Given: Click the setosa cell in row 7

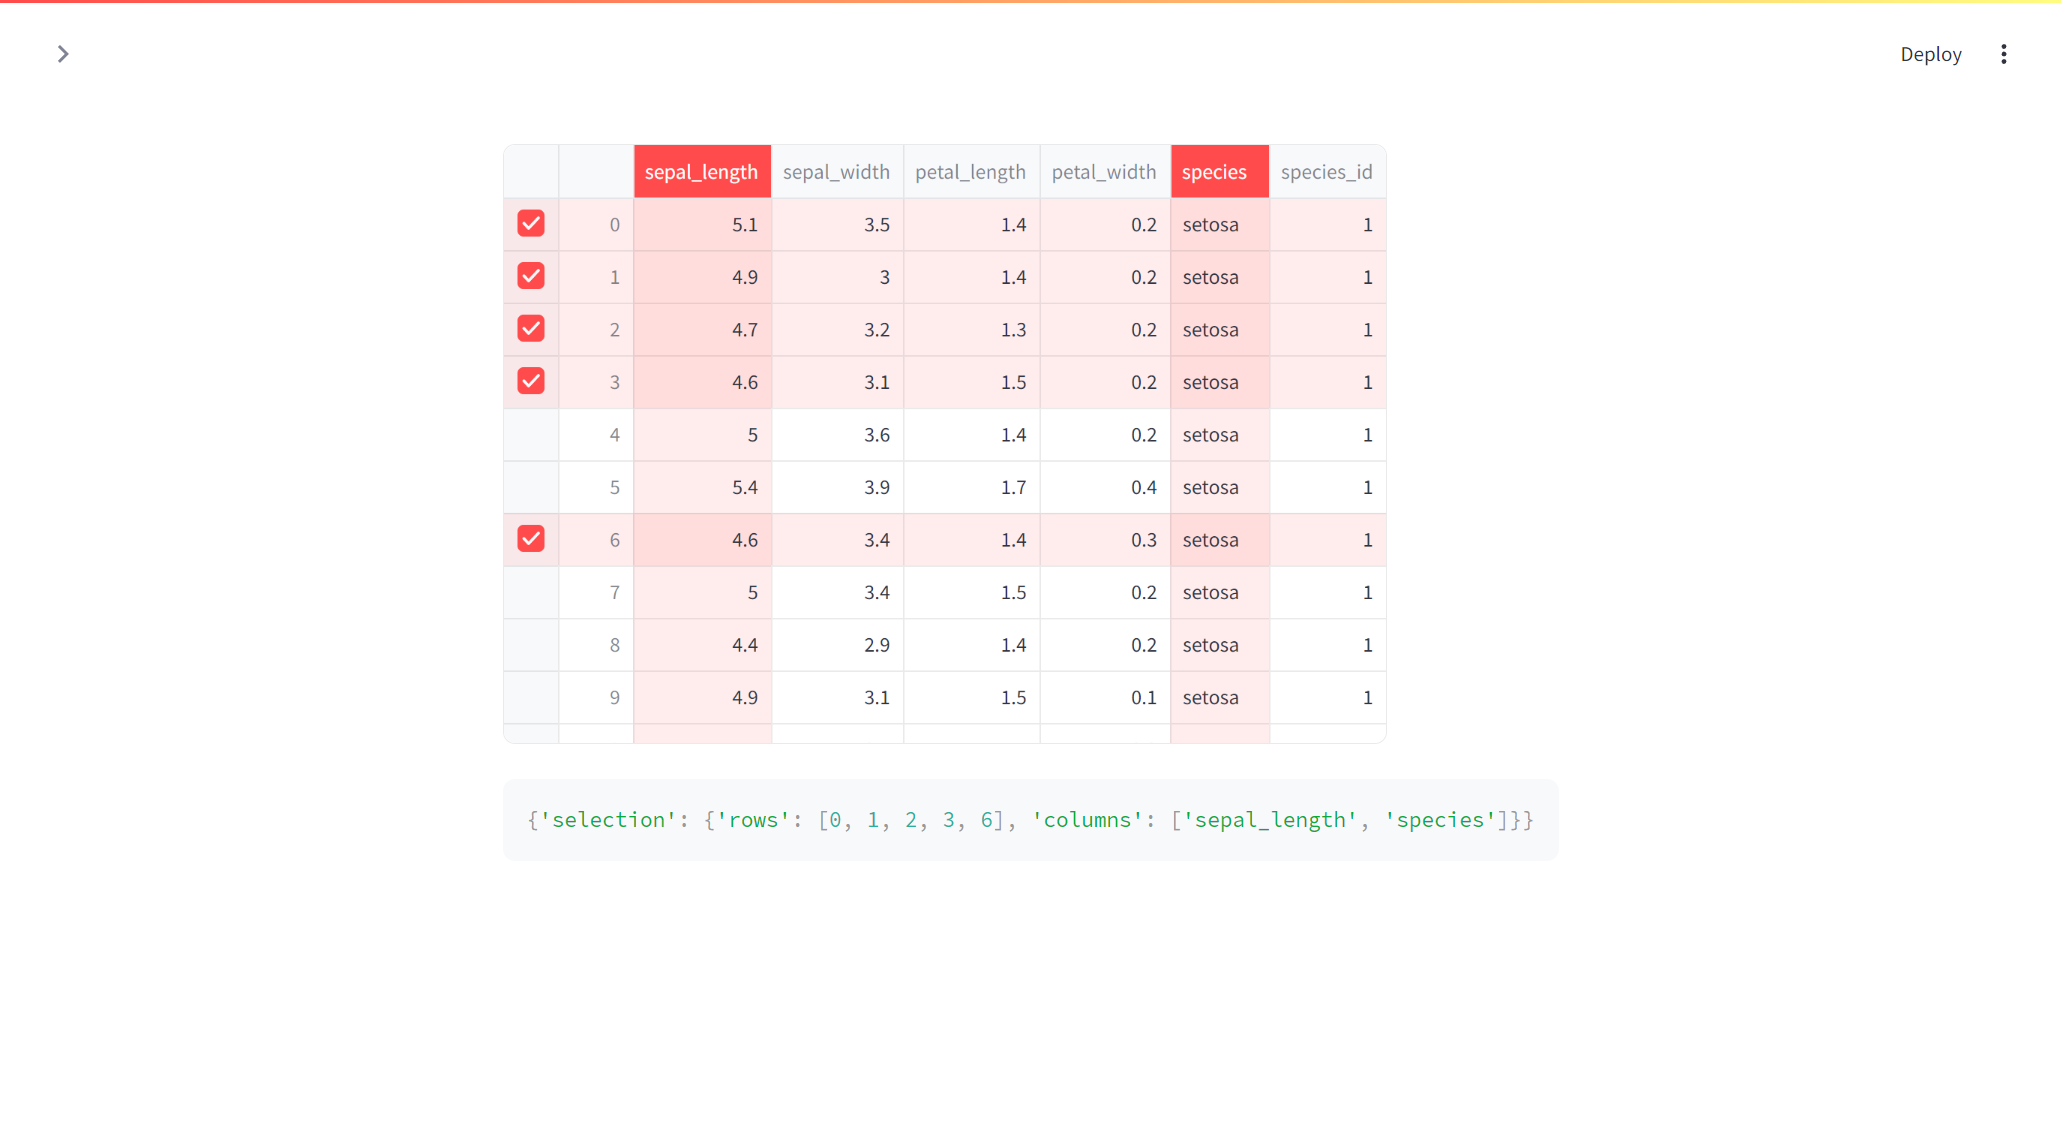Looking at the screenshot, I should [x=1219, y=592].
